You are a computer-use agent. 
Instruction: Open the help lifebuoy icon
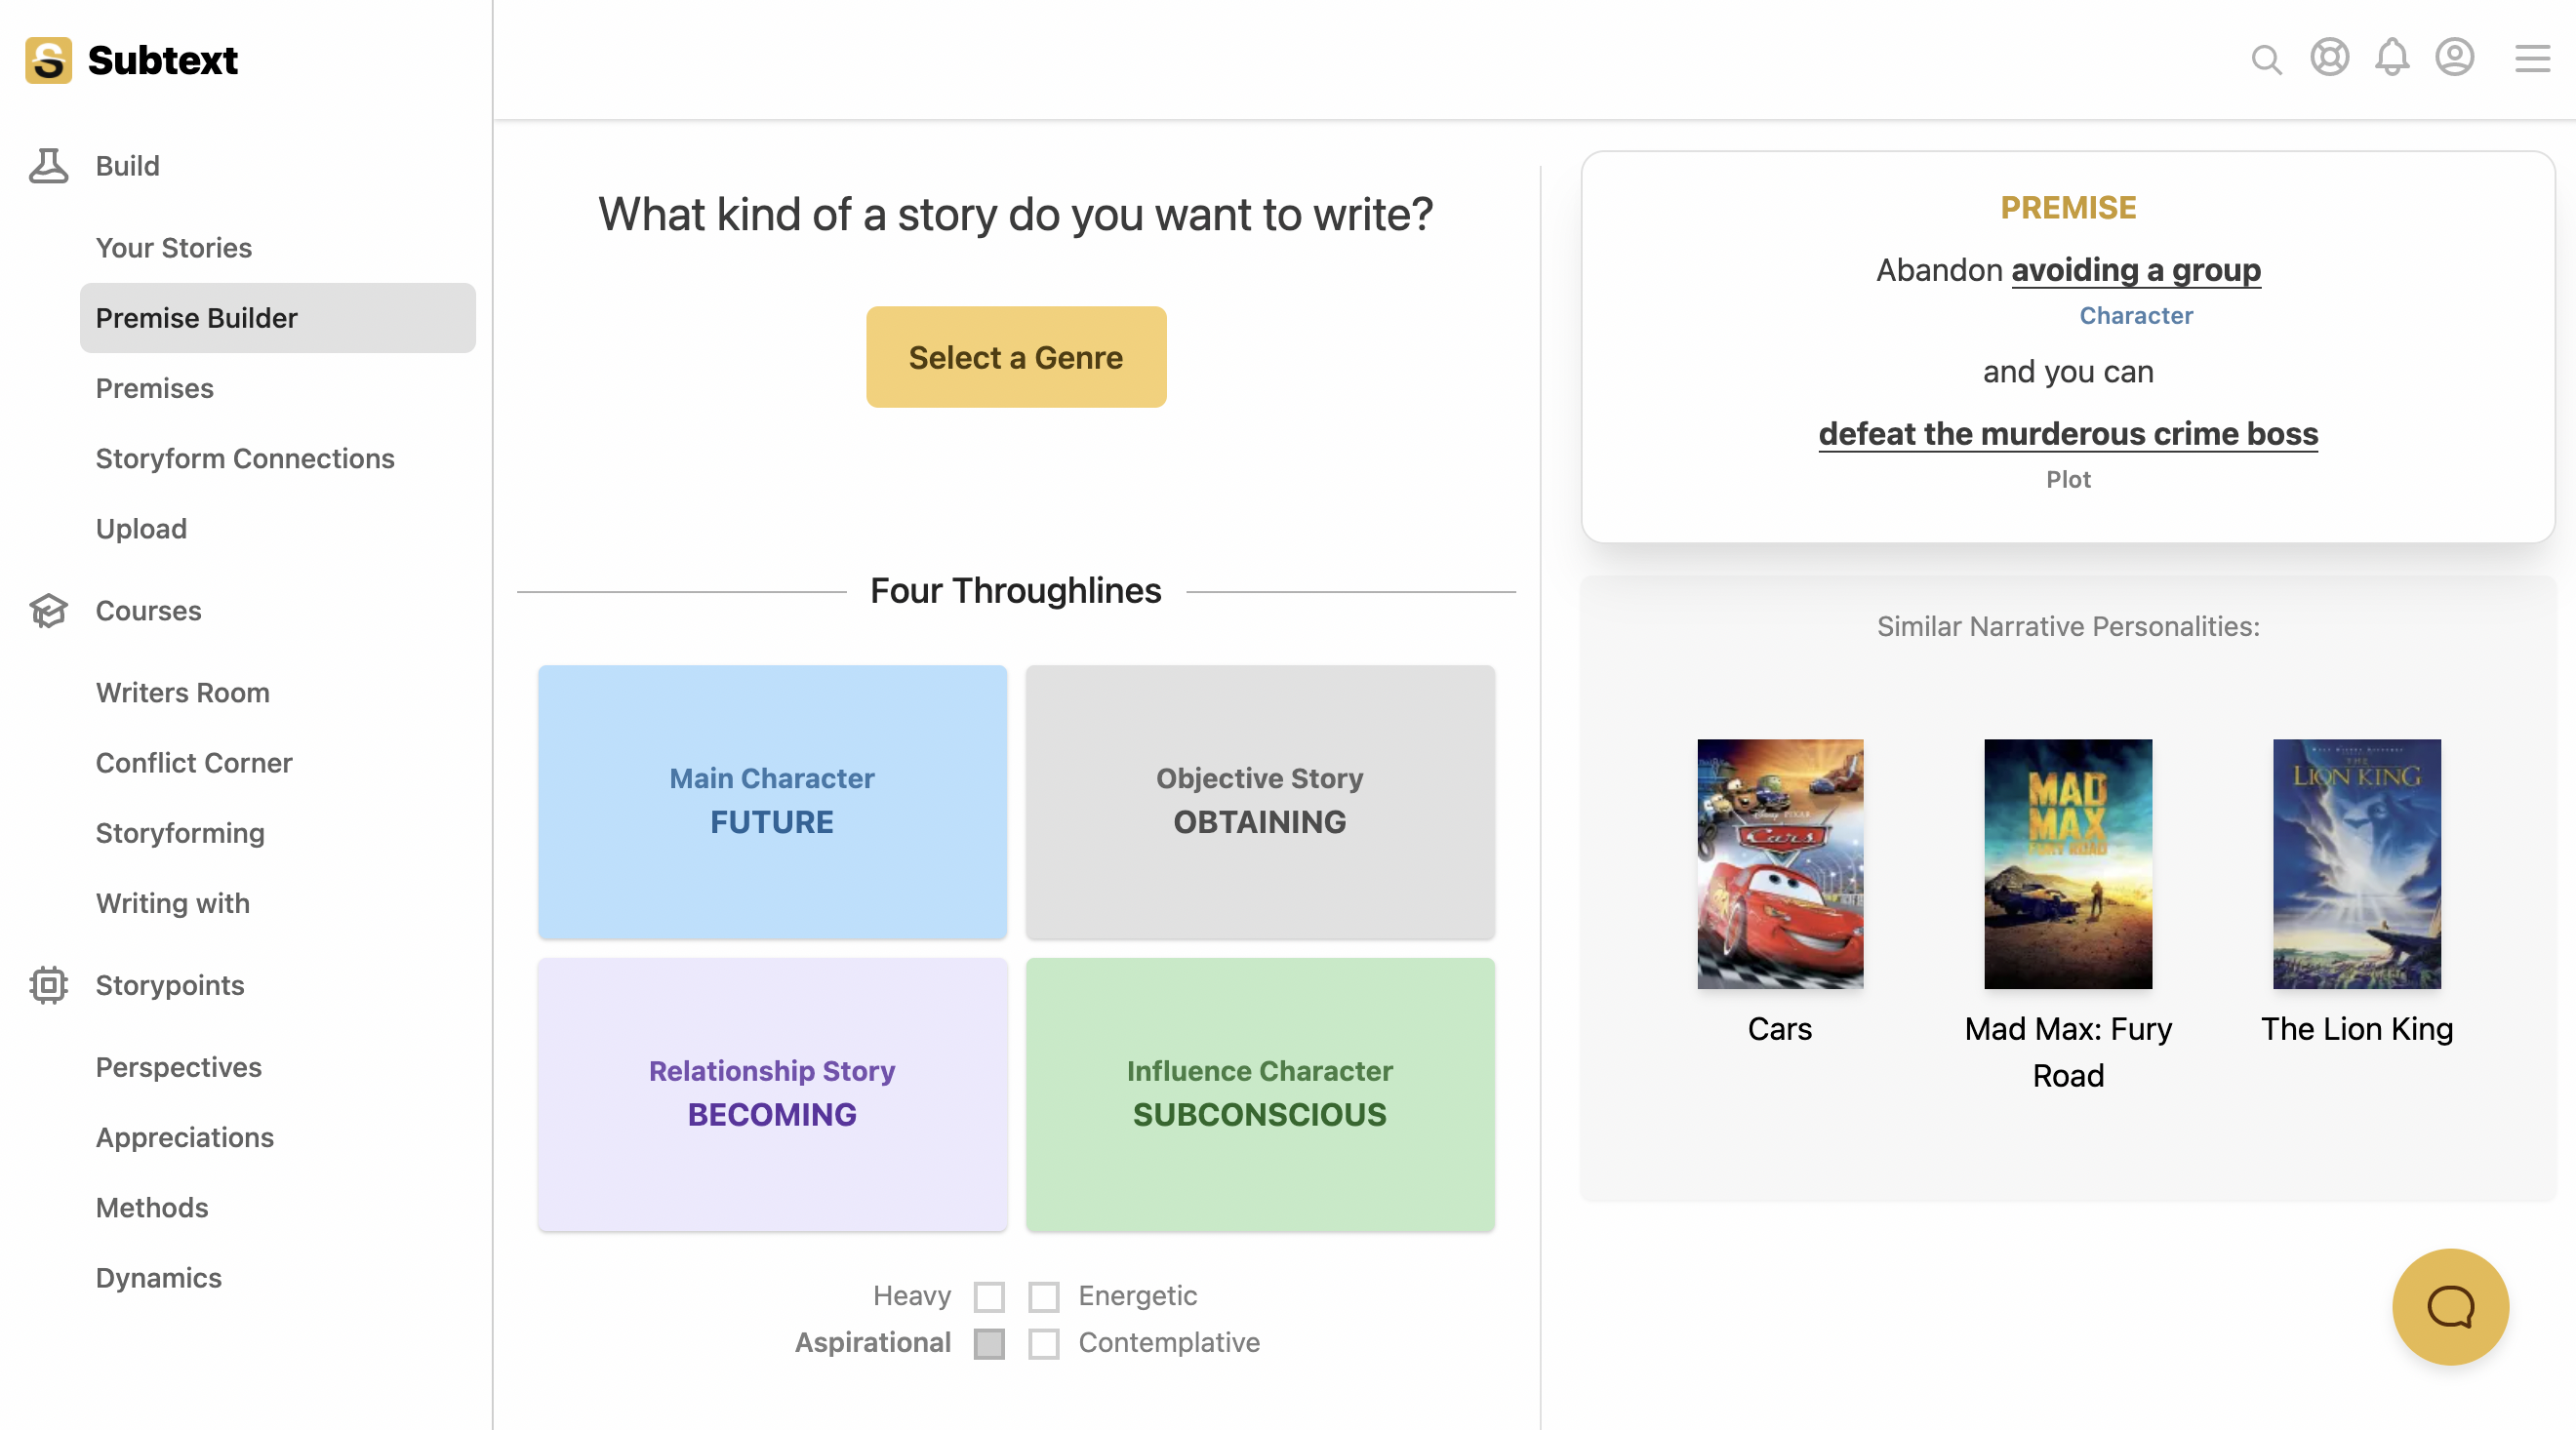coord(2329,57)
